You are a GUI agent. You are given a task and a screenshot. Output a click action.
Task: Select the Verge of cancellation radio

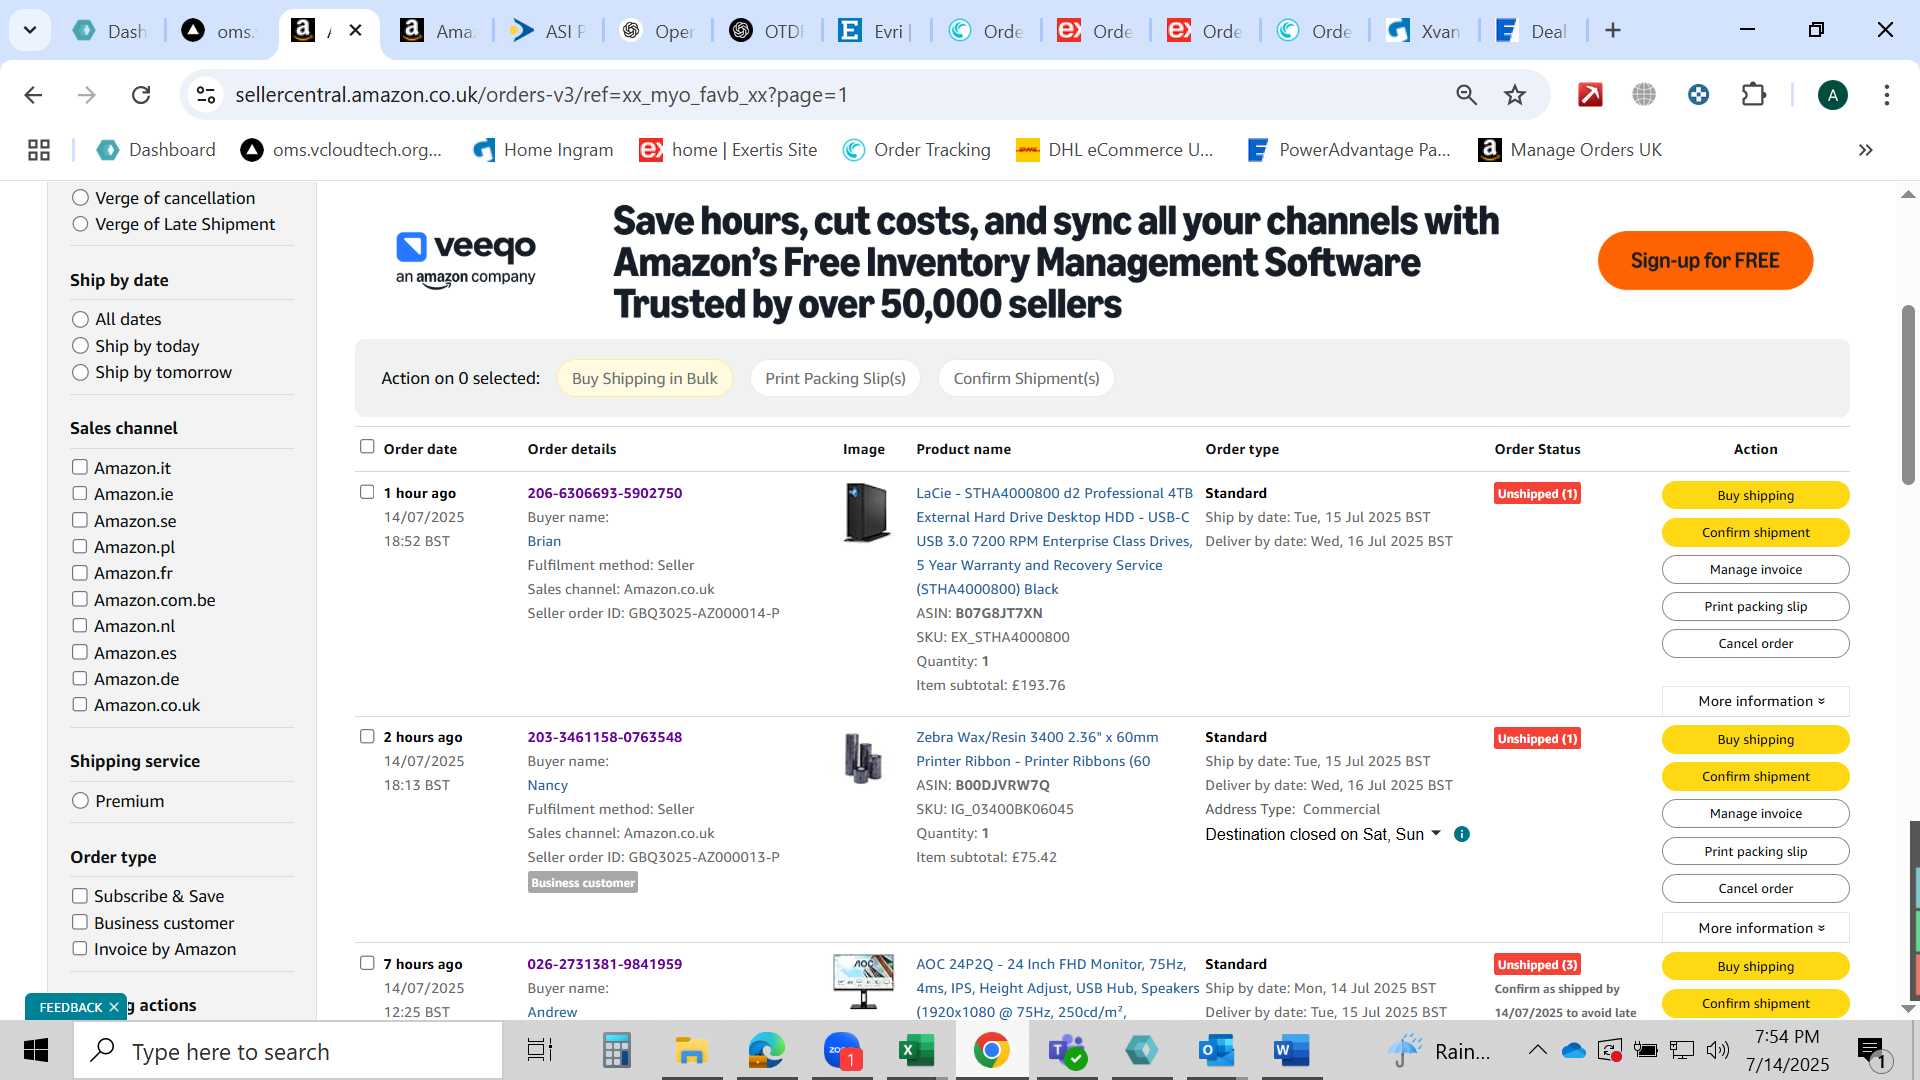80,198
